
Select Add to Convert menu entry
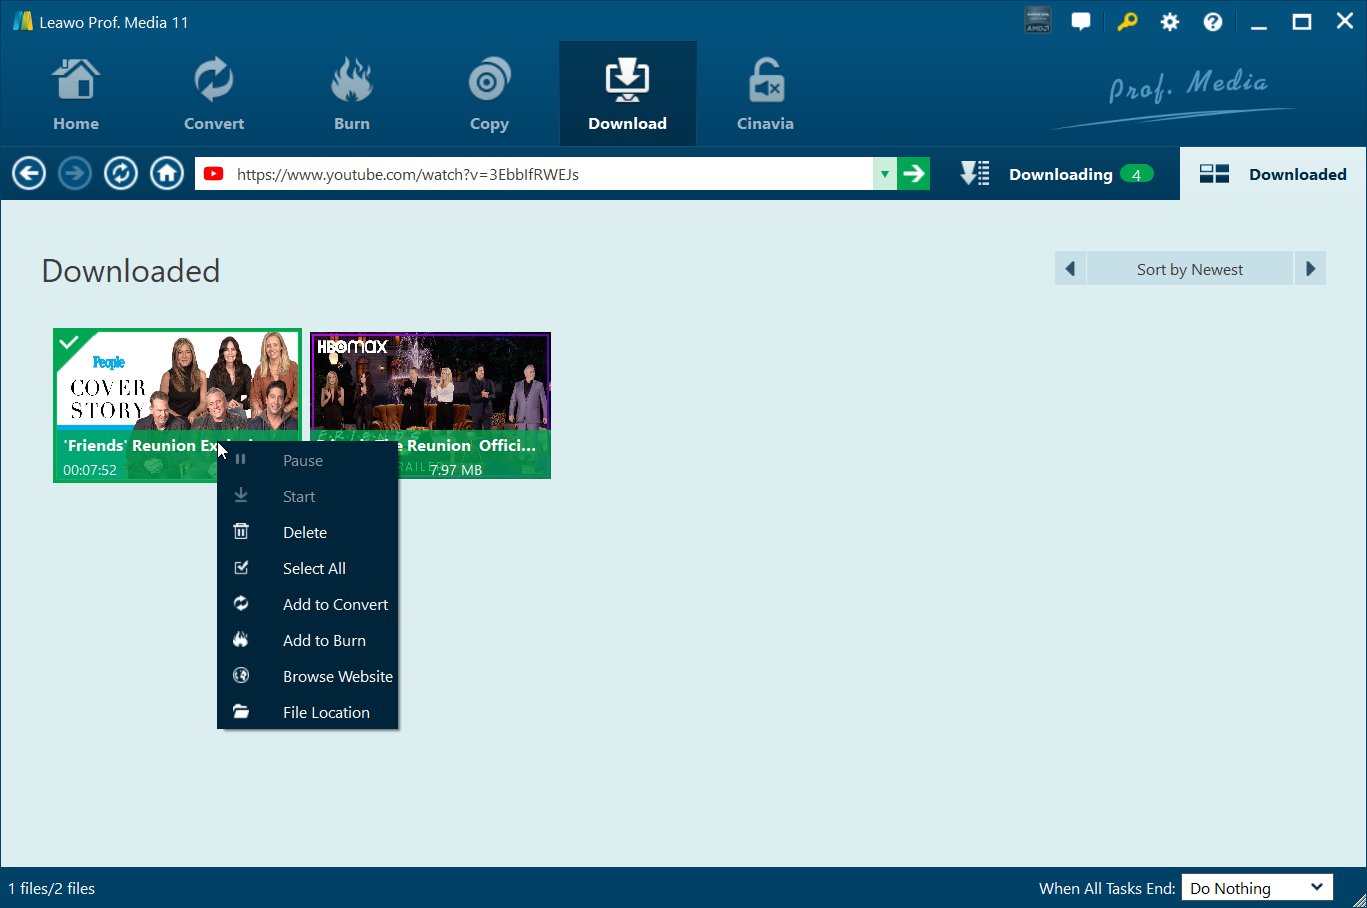tap(335, 605)
